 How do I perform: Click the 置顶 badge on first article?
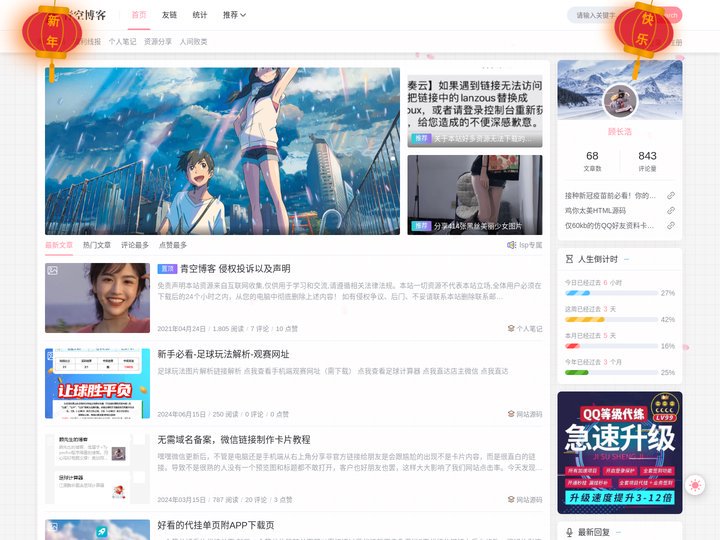167,269
